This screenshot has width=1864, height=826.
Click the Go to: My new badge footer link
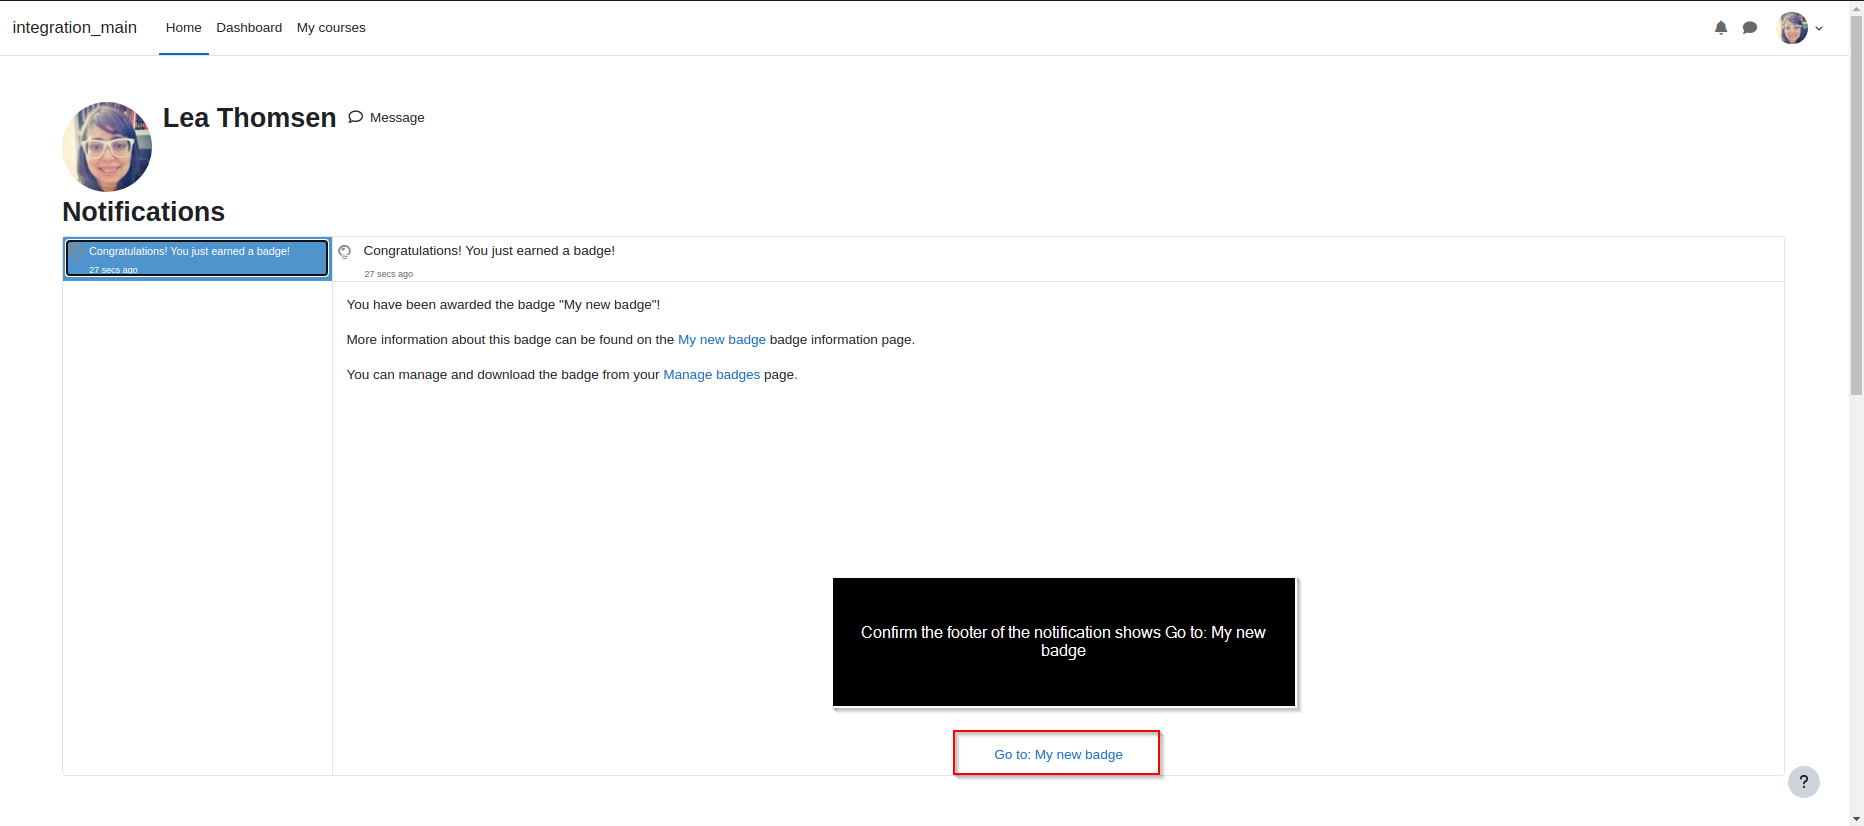tap(1058, 754)
